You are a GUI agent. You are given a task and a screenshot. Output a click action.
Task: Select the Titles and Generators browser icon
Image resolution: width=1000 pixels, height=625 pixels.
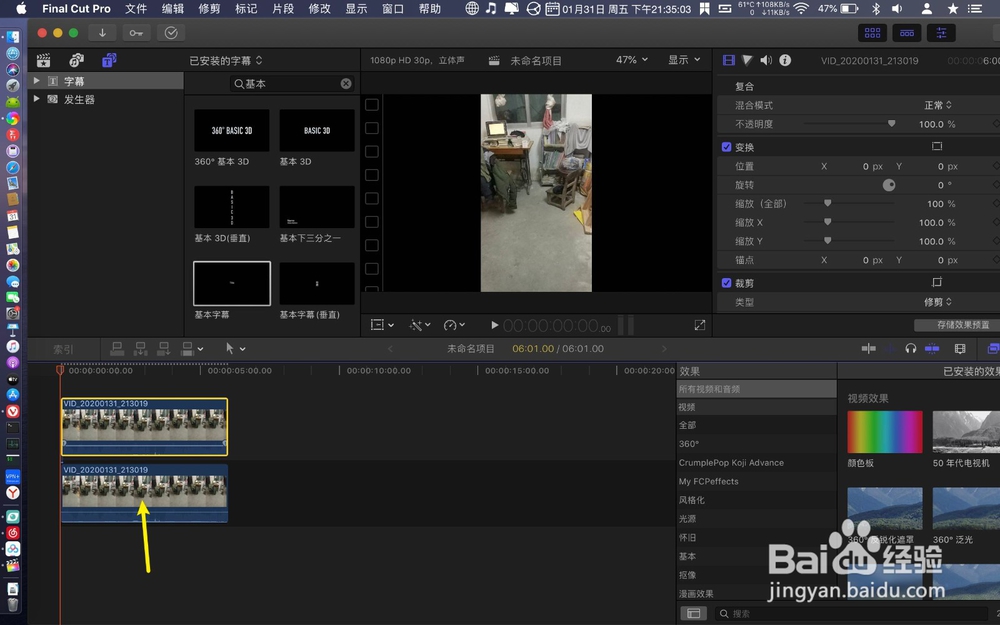click(108, 60)
